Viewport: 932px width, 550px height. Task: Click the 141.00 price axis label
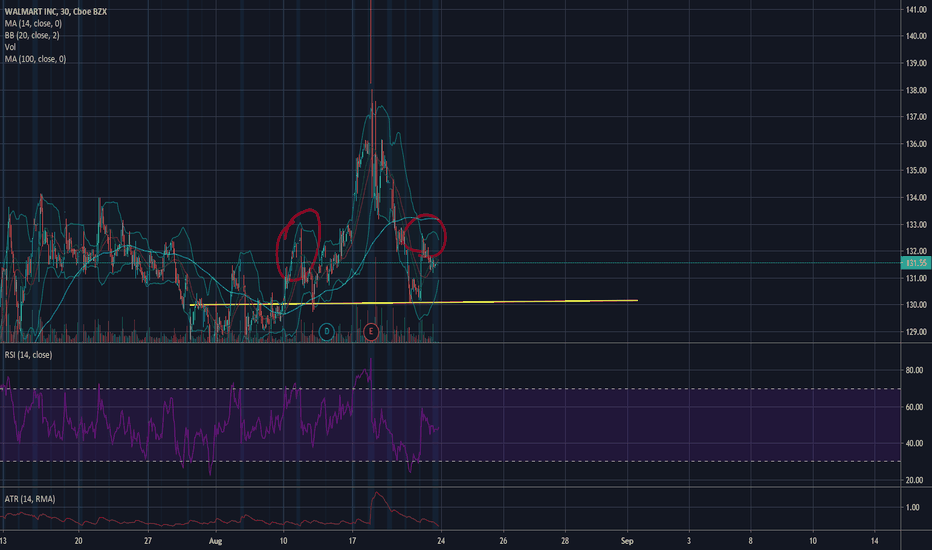[x=916, y=10]
